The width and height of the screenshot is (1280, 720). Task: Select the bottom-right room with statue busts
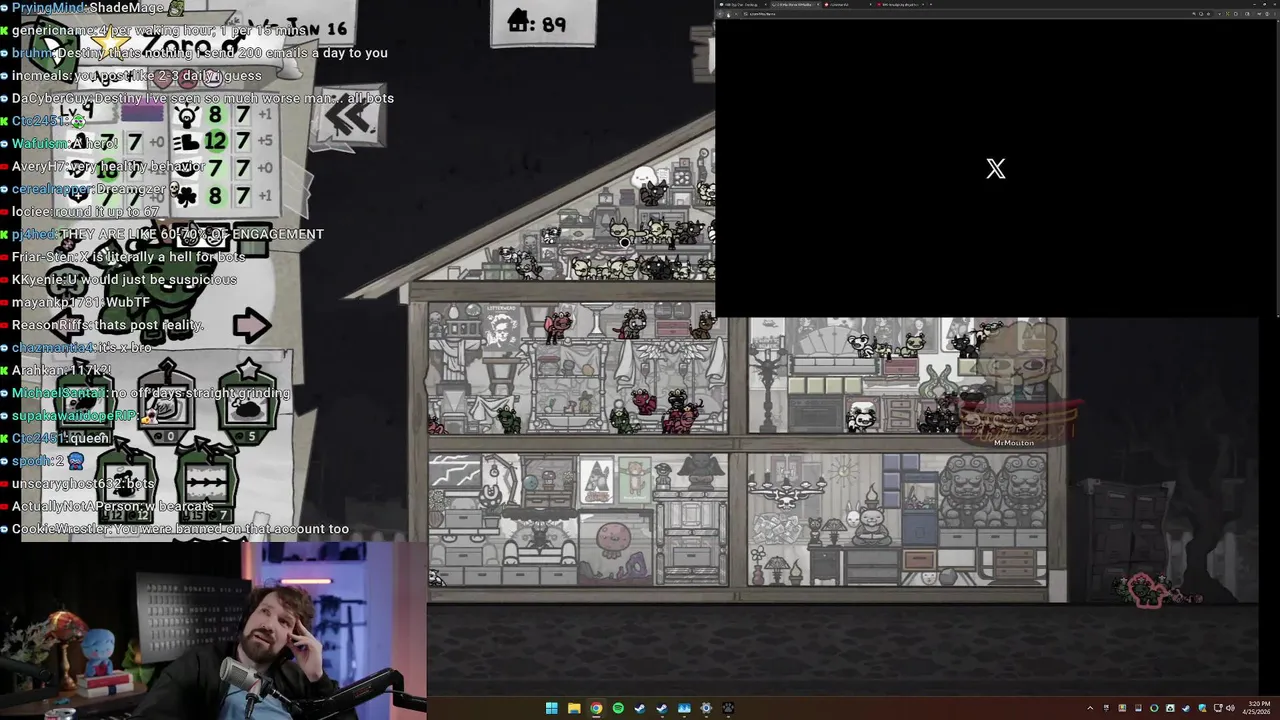[x=897, y=519]
